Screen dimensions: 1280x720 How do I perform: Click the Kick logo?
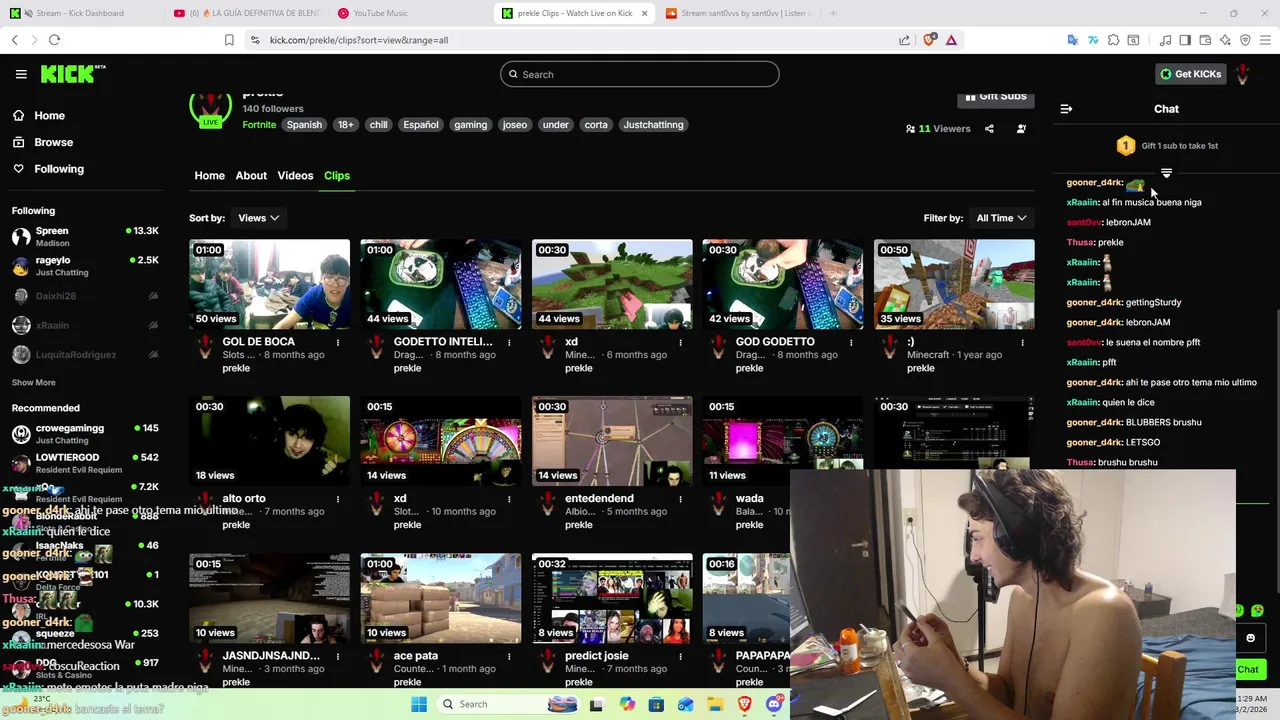coord(73,74)
